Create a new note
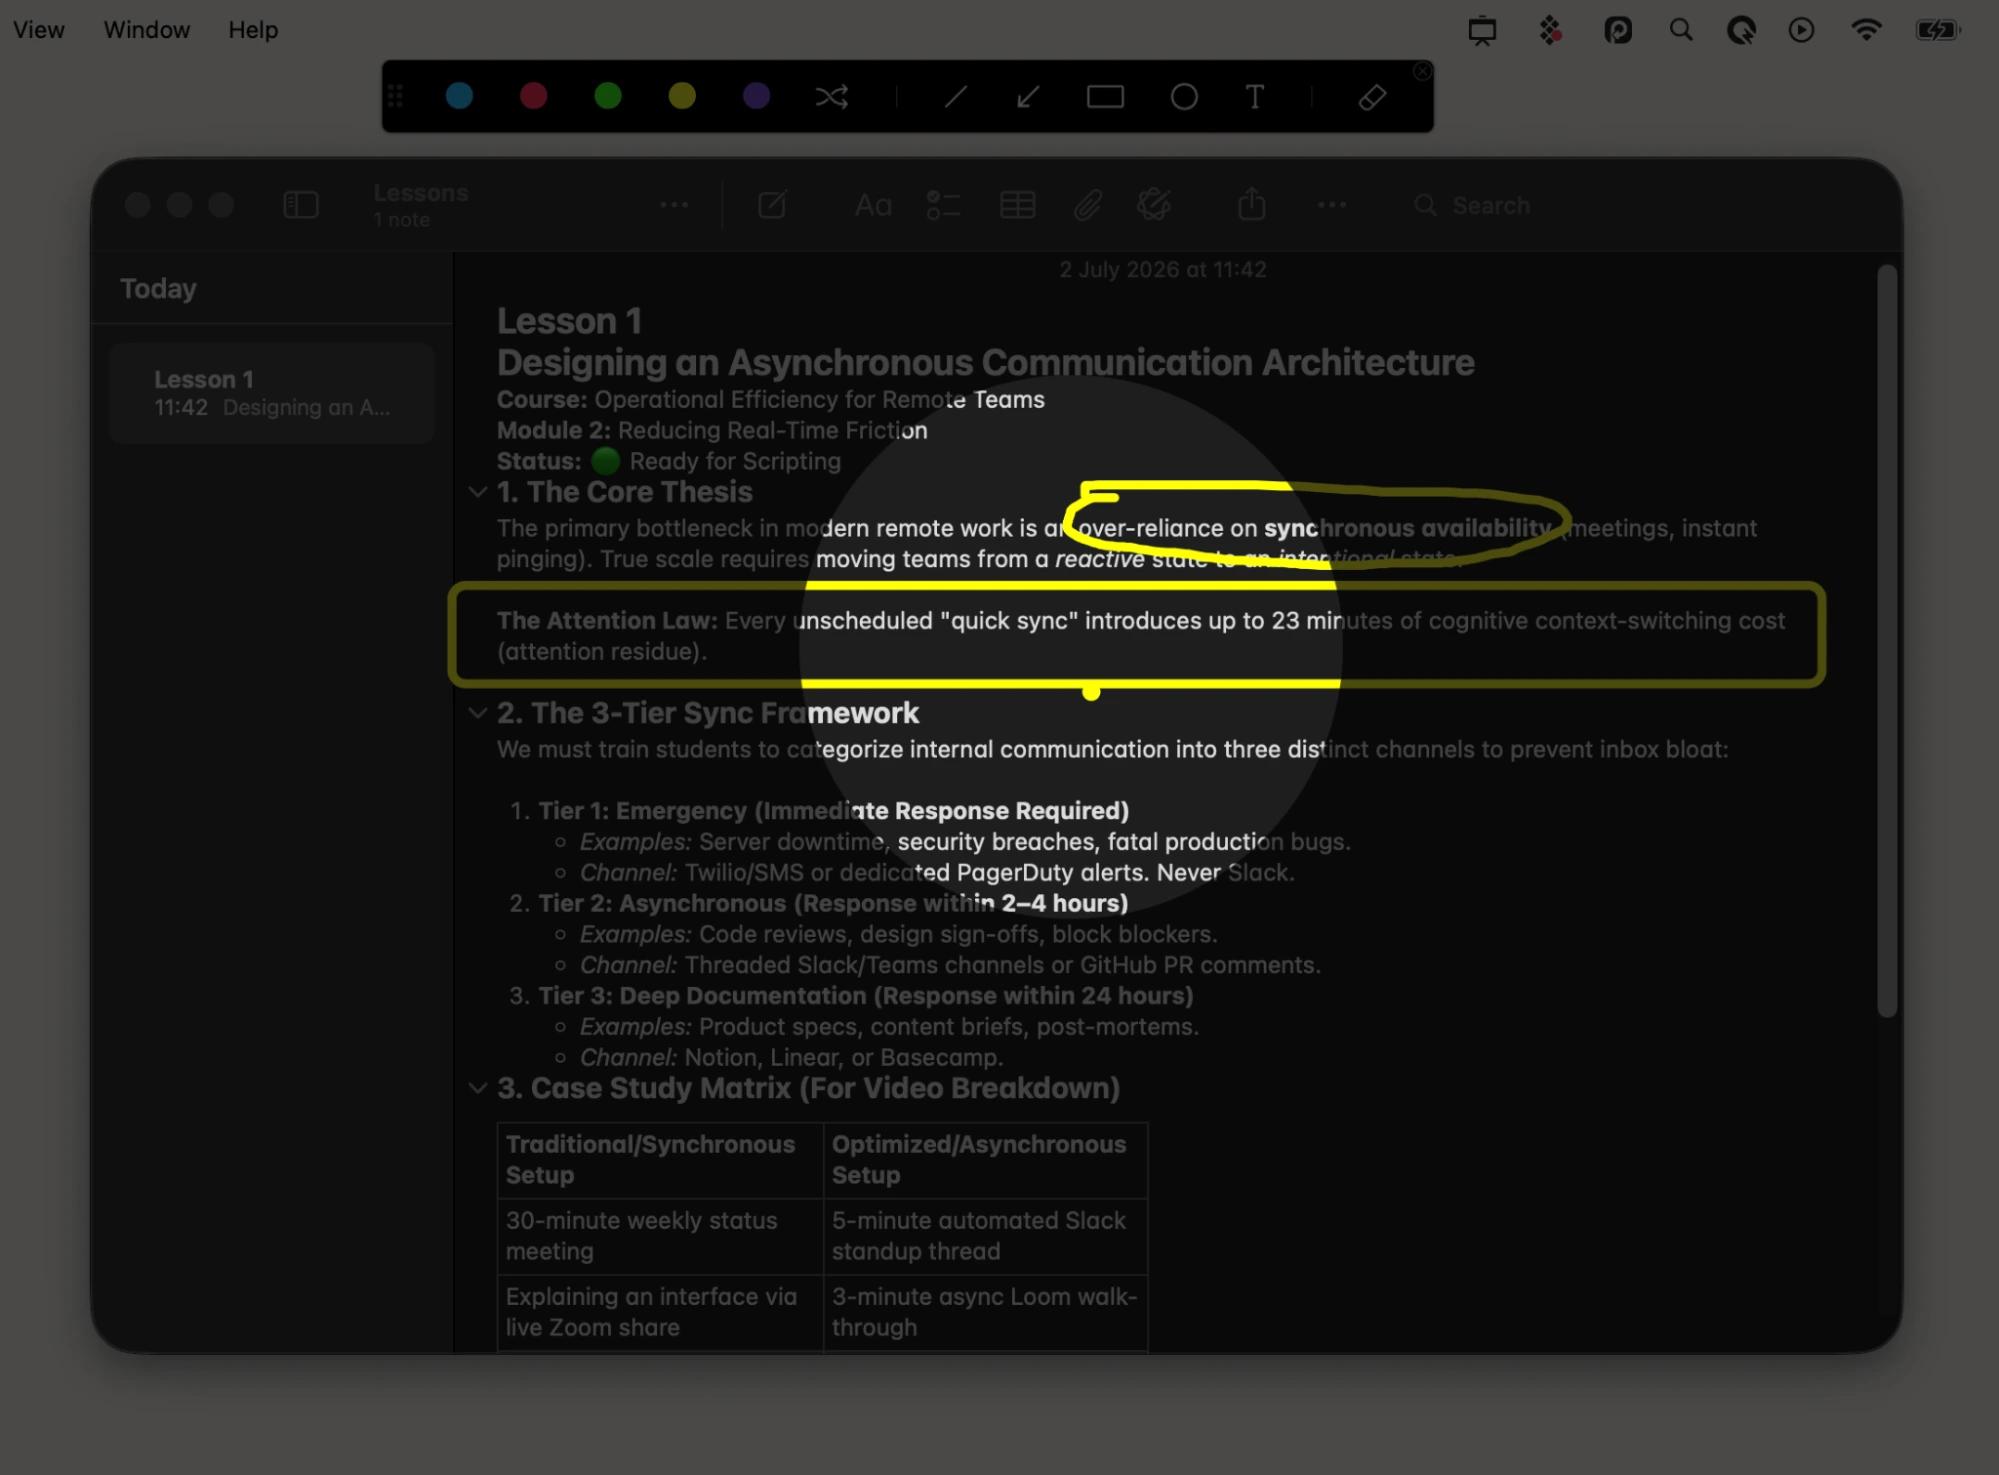 (772, 205)
